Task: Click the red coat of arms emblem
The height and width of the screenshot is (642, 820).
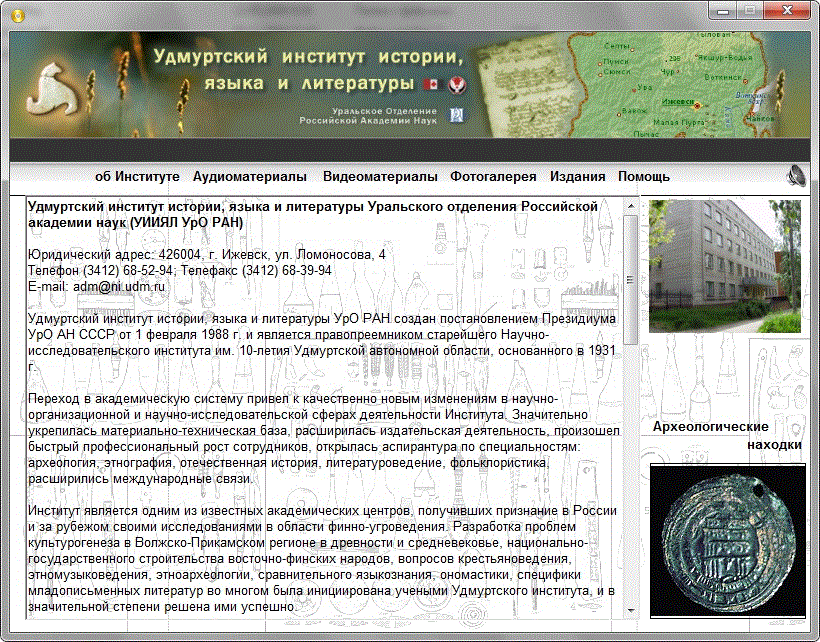Action: point(457,84)
